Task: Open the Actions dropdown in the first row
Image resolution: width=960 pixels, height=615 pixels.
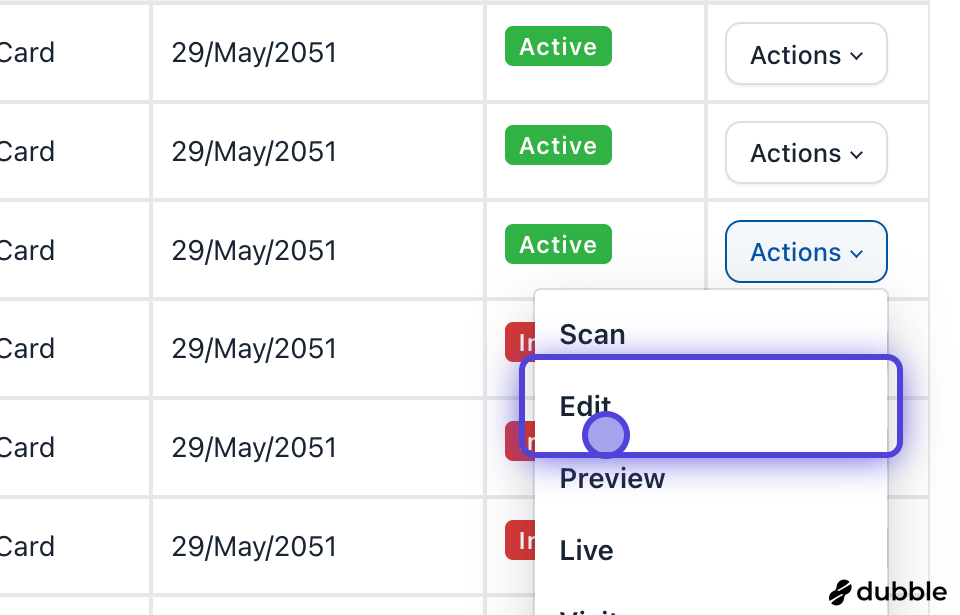Action: click(806, 55)
